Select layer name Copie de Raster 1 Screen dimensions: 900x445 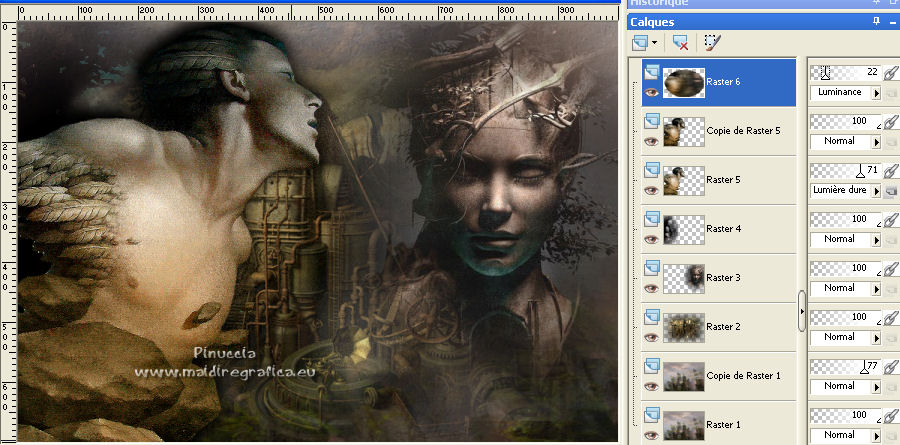pyautogui.click(x=743, y=376)
